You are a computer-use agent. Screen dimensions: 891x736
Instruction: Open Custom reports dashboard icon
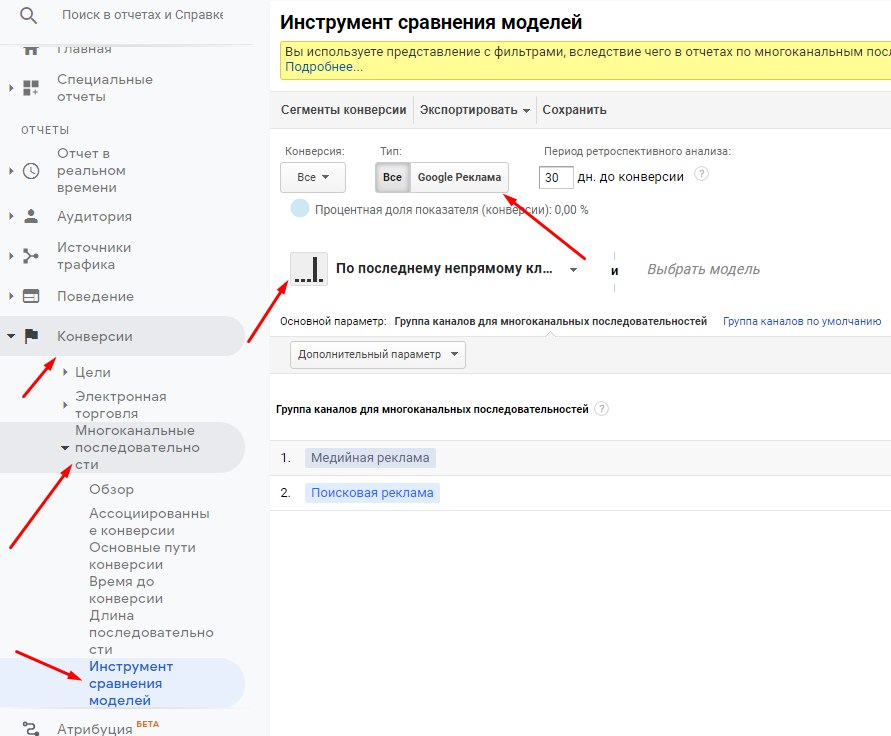pyautogui.click(x=31, y=88)
